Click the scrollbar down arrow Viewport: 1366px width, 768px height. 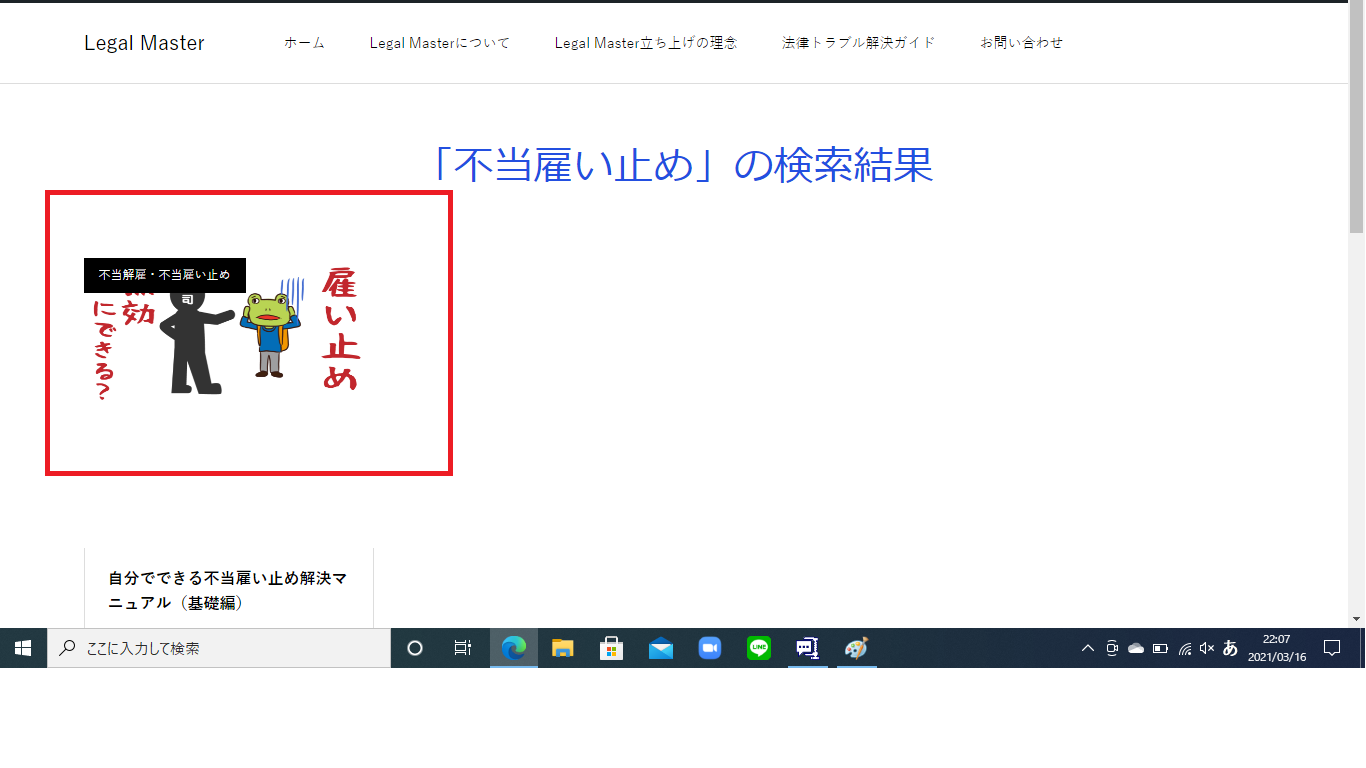tap(1357, 620)
